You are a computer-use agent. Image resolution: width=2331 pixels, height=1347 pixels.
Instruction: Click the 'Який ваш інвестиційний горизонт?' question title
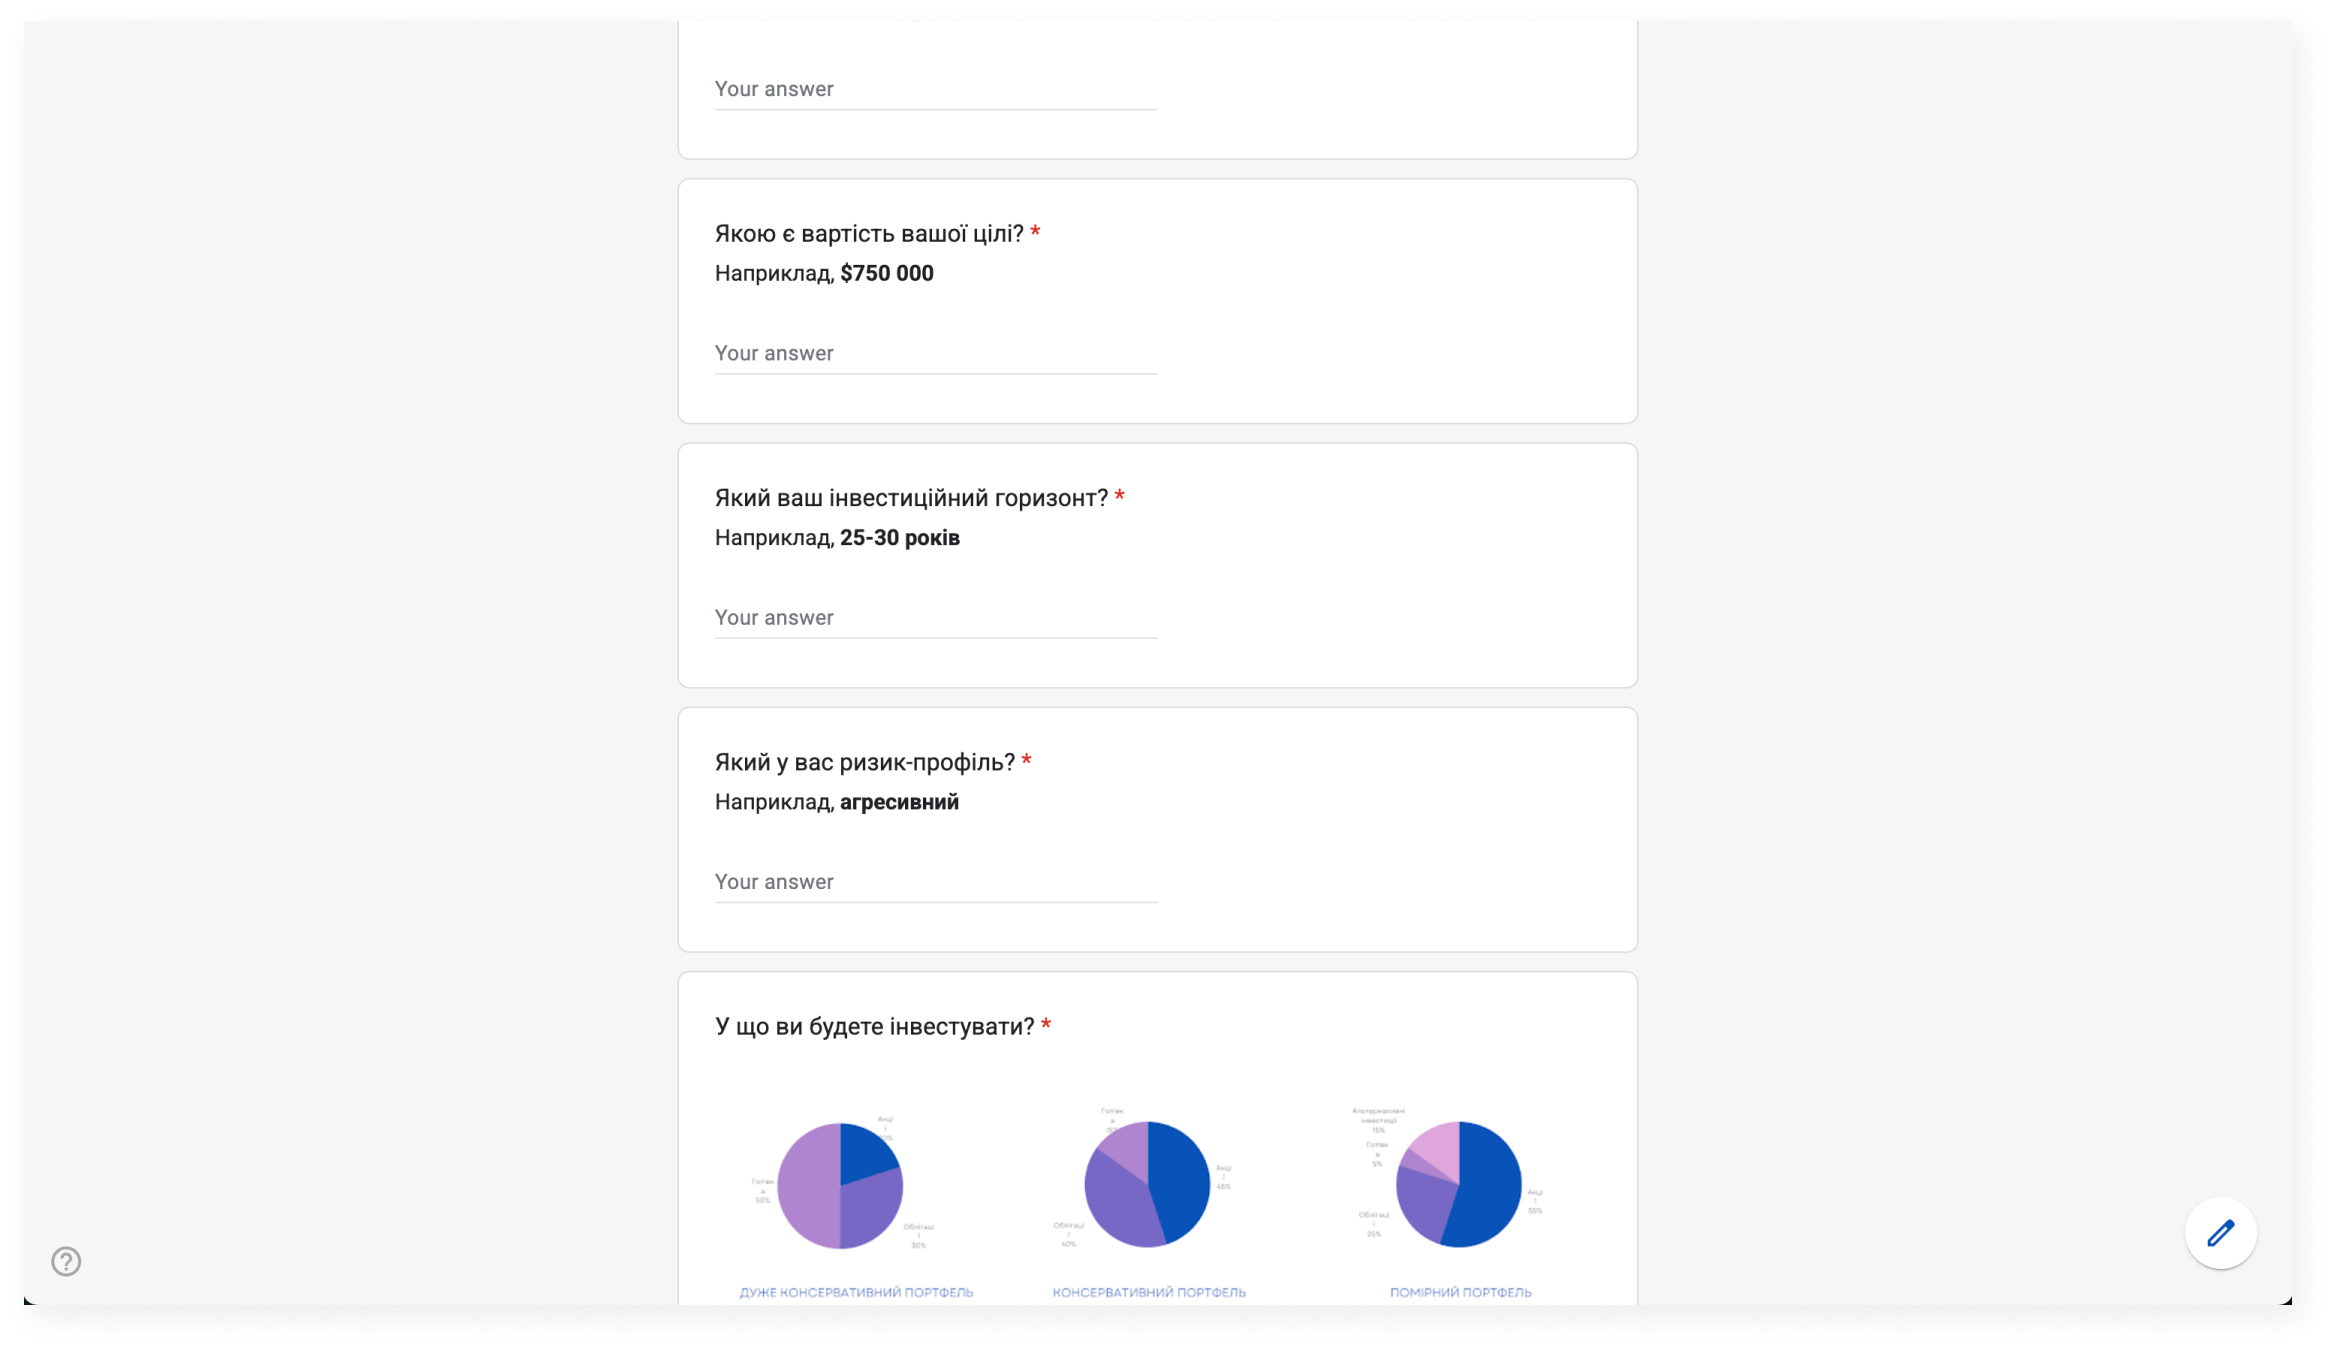pyautogui.click(x=911, y=498)
